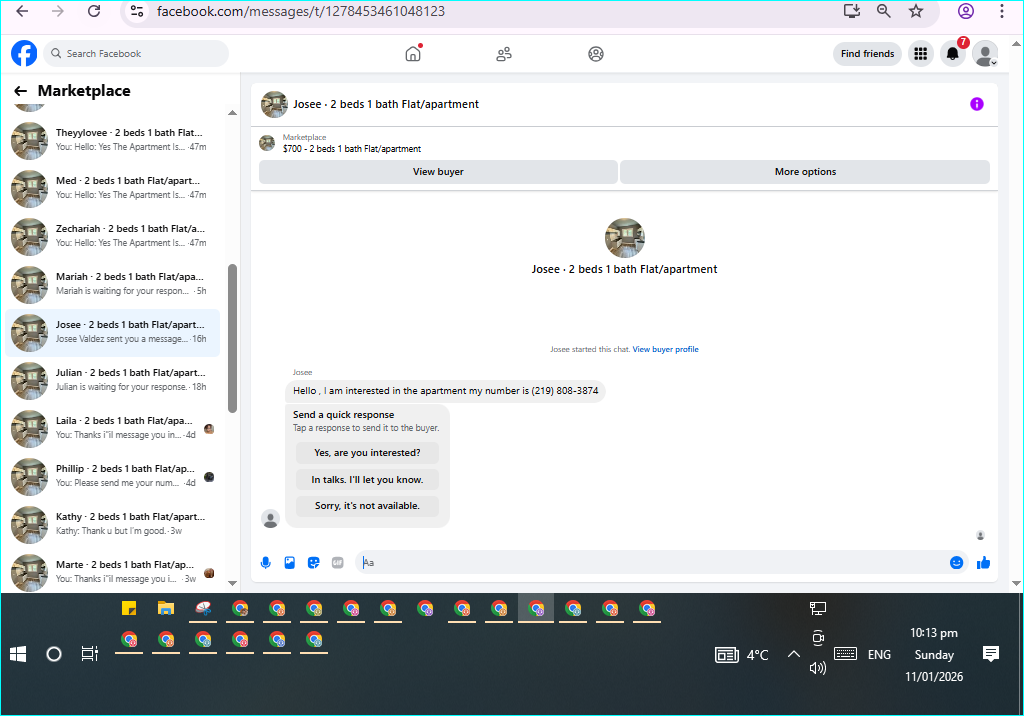The width and height of the screenshot is (1024, 716).
Task: Click the Facebook logo icon
Action: pos(24,54)
